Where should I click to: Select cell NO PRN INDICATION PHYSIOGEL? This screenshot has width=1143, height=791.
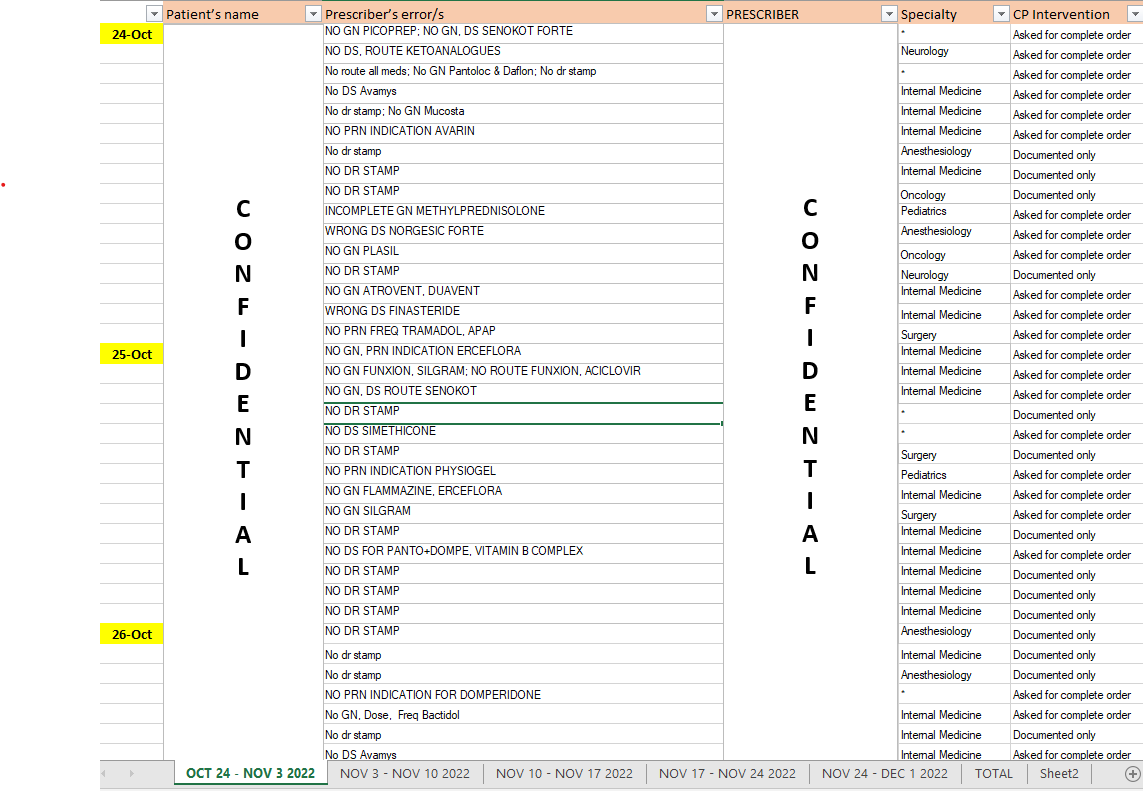tap(523, 473)
